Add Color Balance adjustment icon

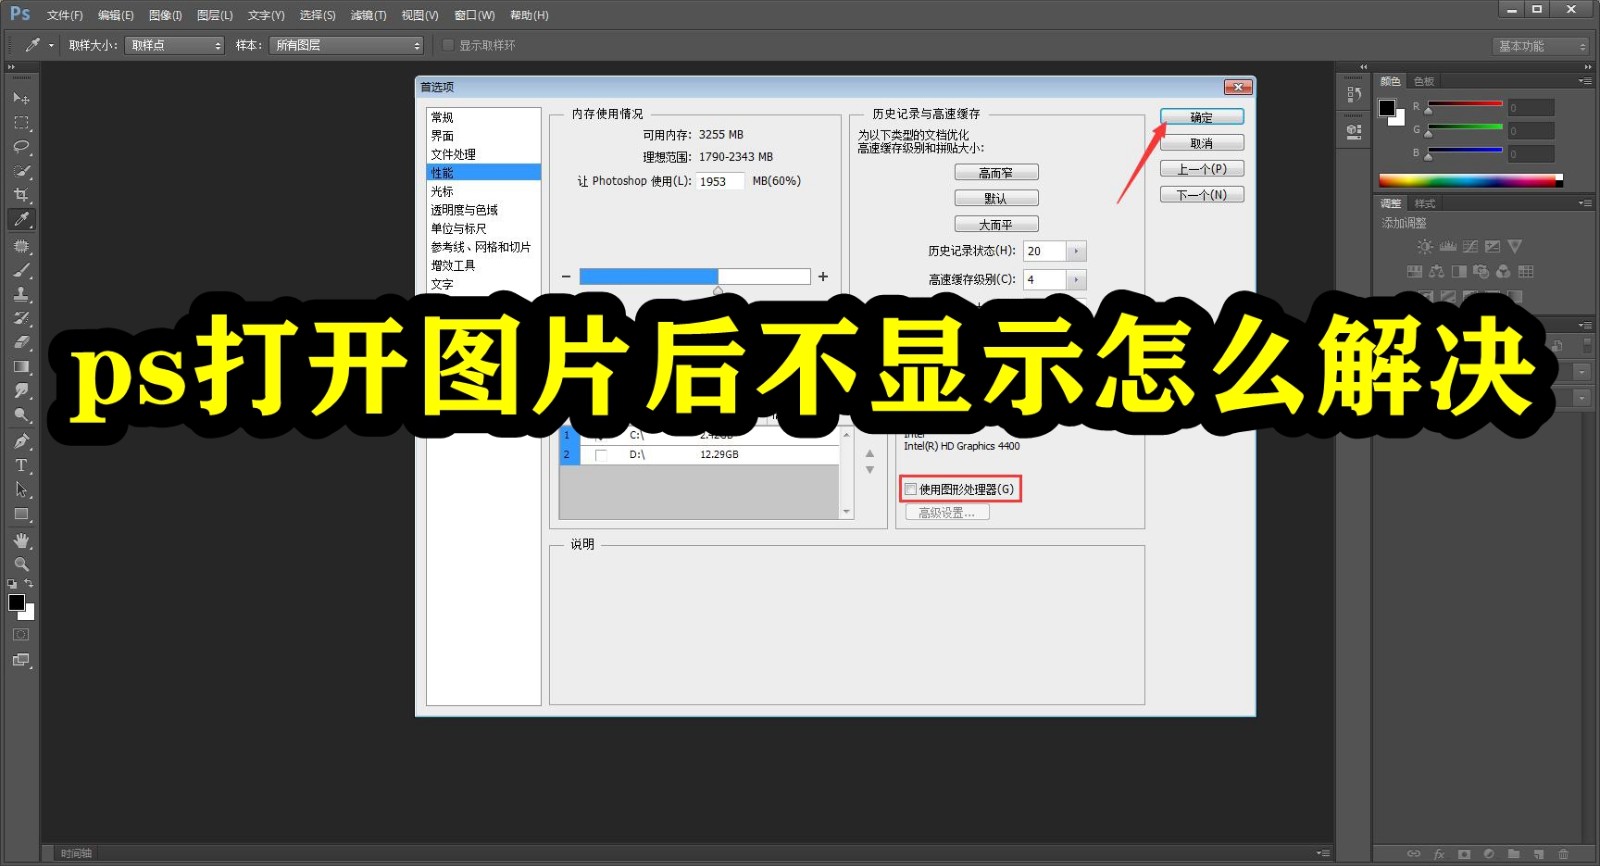(1436, 271)
